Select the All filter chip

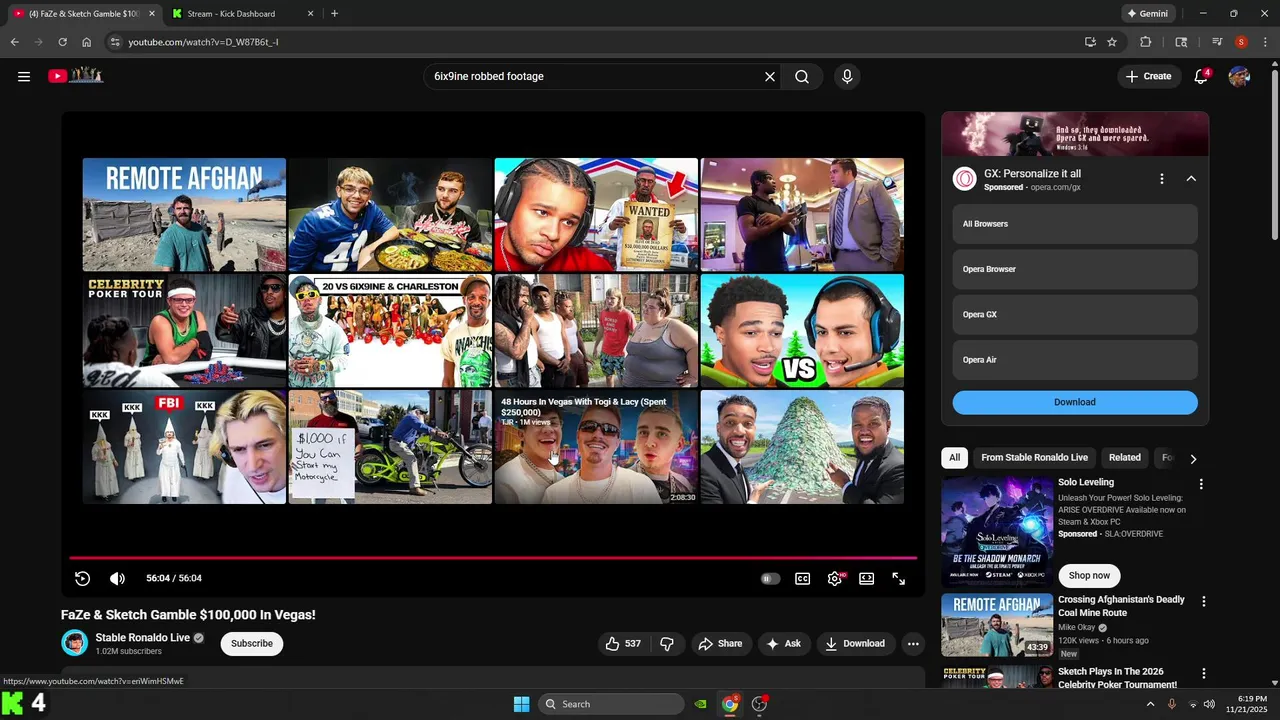coord(954,457)
